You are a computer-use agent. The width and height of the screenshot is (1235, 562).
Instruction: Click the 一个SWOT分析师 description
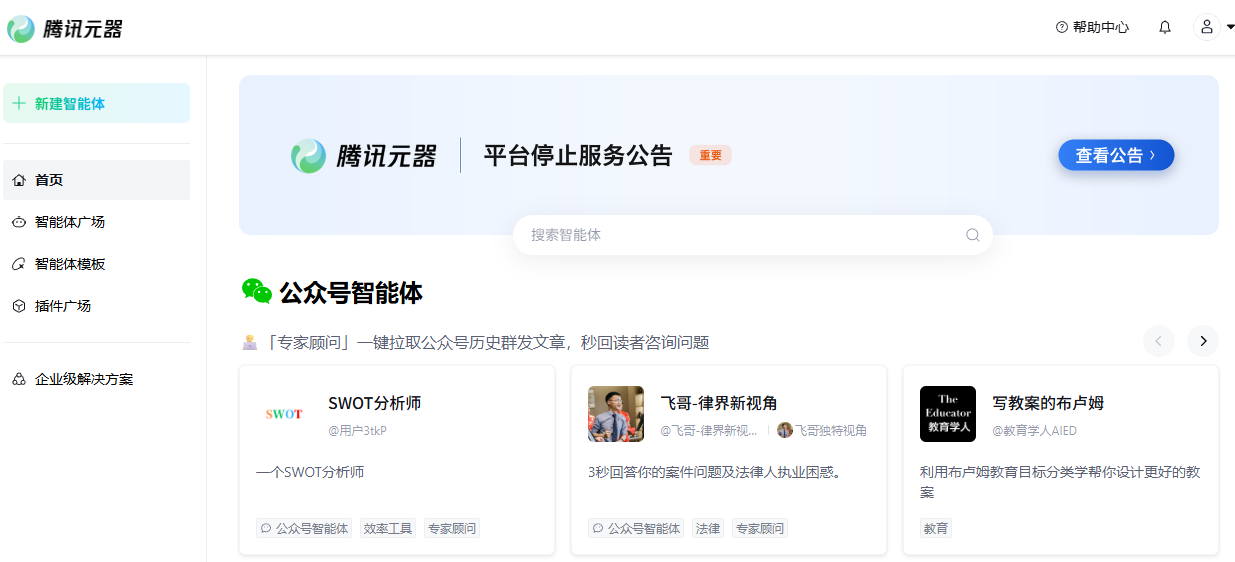click(310, 472)
